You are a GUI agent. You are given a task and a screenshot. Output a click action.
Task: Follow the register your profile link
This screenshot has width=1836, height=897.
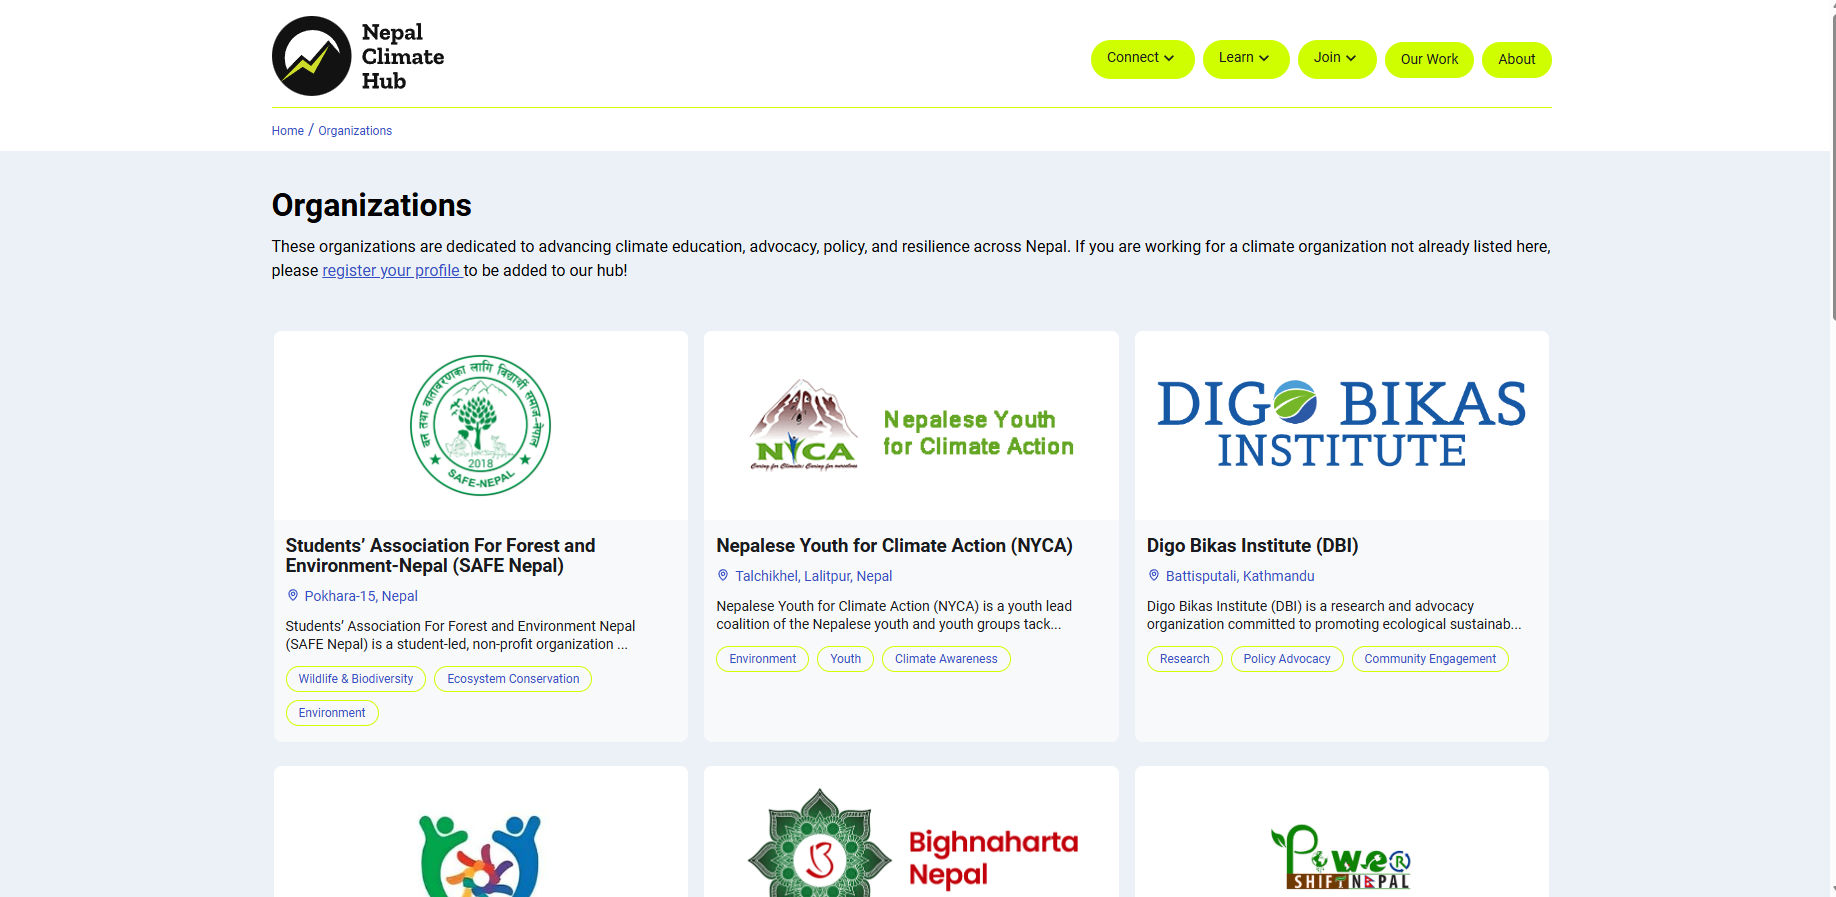391,270
